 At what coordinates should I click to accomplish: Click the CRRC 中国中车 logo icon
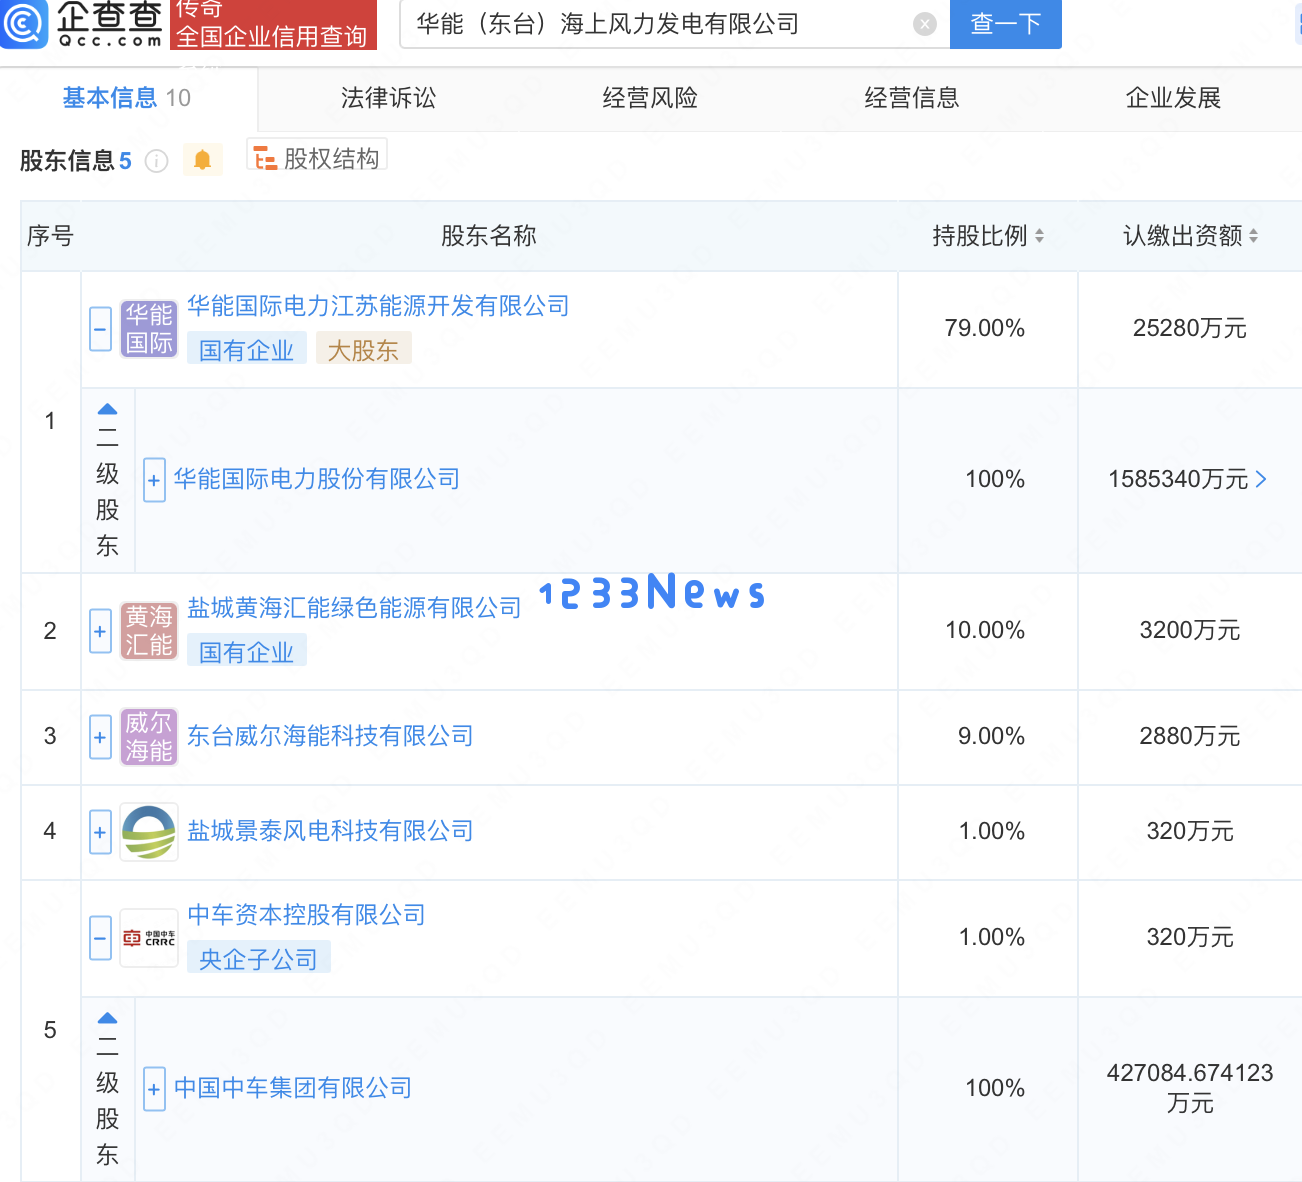(149, 938)
